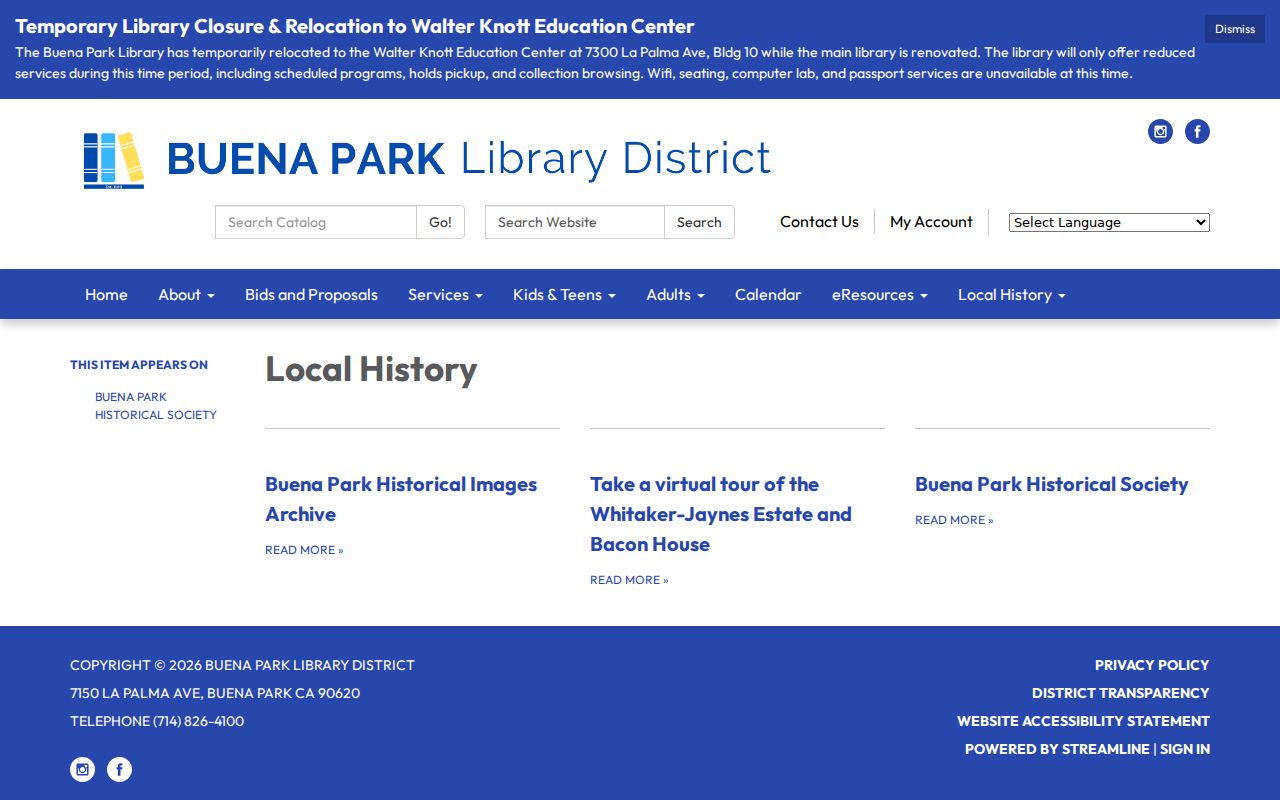Read more about Historical Images Archive
Screen dimensions: 1280x800
(x=304, y=550)
